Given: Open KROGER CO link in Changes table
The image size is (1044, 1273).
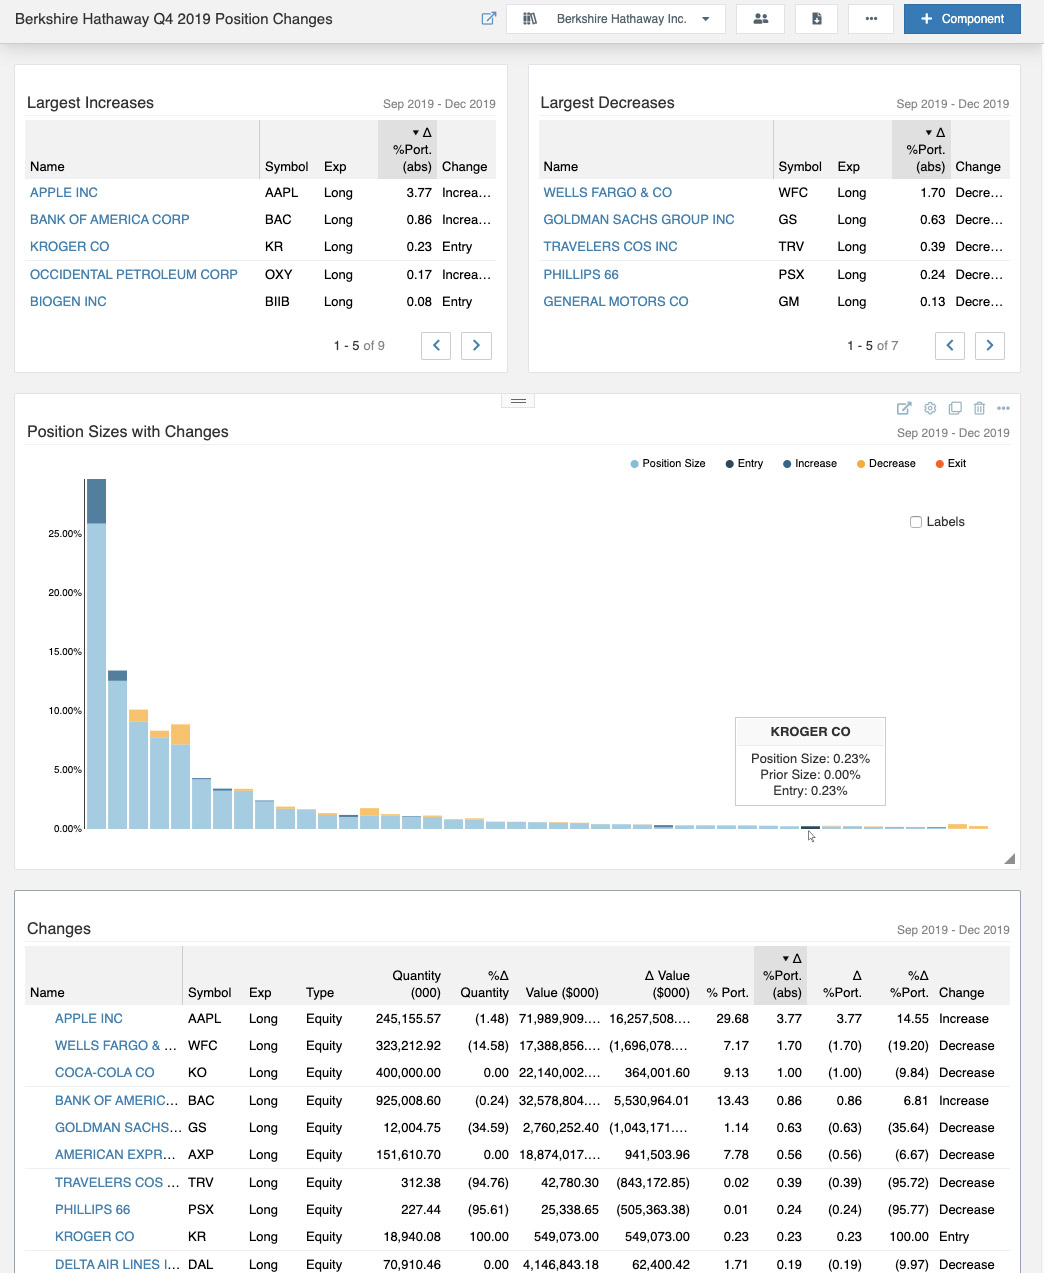Looking at the screenshot, I should pyautogui.click(x=94, y=1237).
